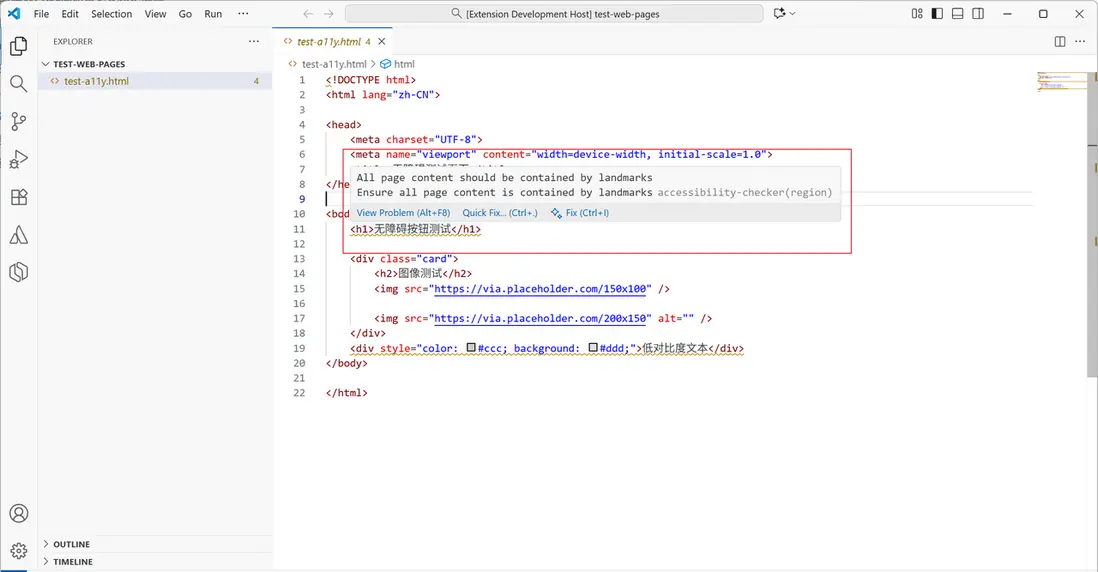Click the Accounts icon
This screenshot has height=572, width=1098.
18,513
